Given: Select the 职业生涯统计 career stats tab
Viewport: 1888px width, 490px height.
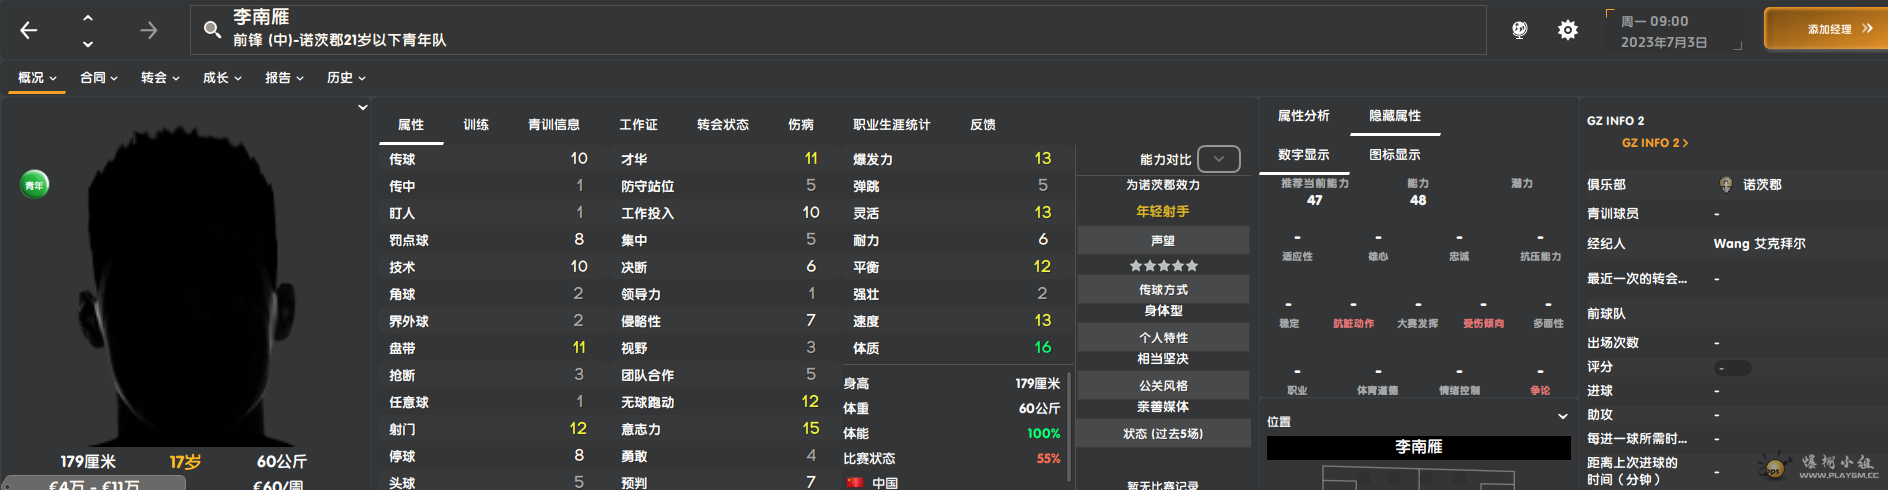Looking at the screenshot, I should tap(891, 125).
